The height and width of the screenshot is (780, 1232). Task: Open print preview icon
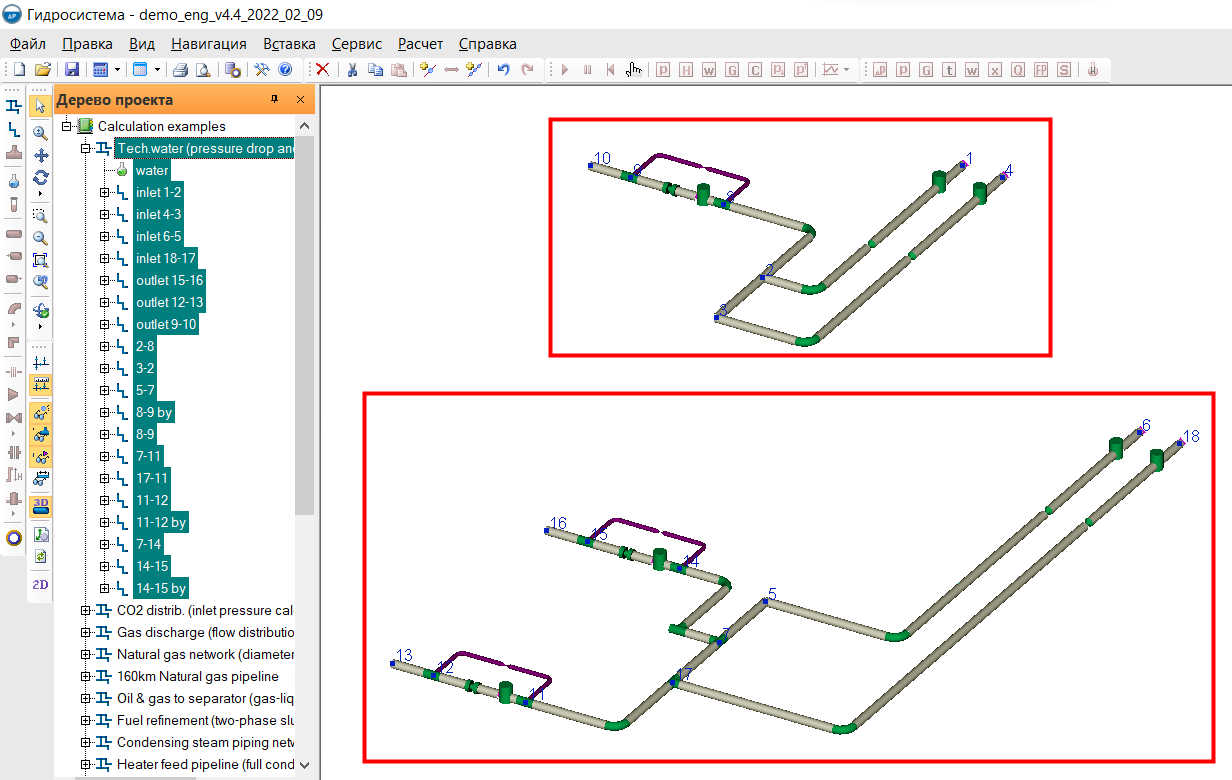tap(203, 70)
